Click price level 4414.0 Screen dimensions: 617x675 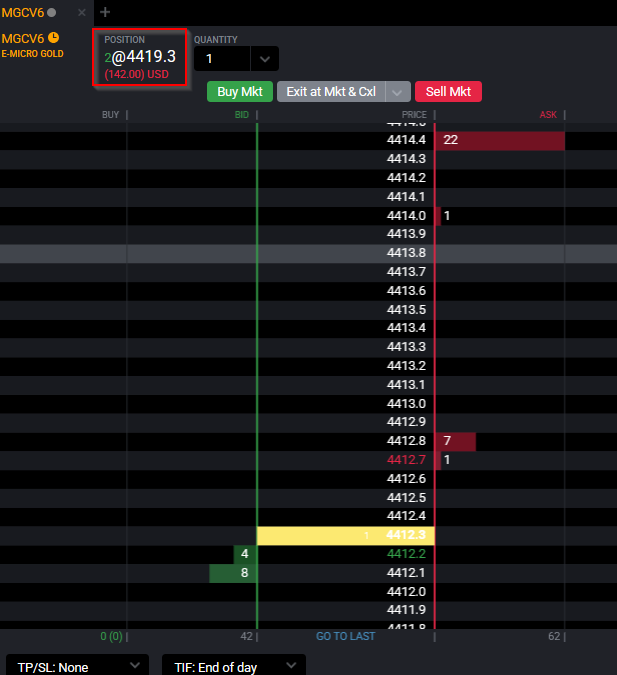coord(406,215)
